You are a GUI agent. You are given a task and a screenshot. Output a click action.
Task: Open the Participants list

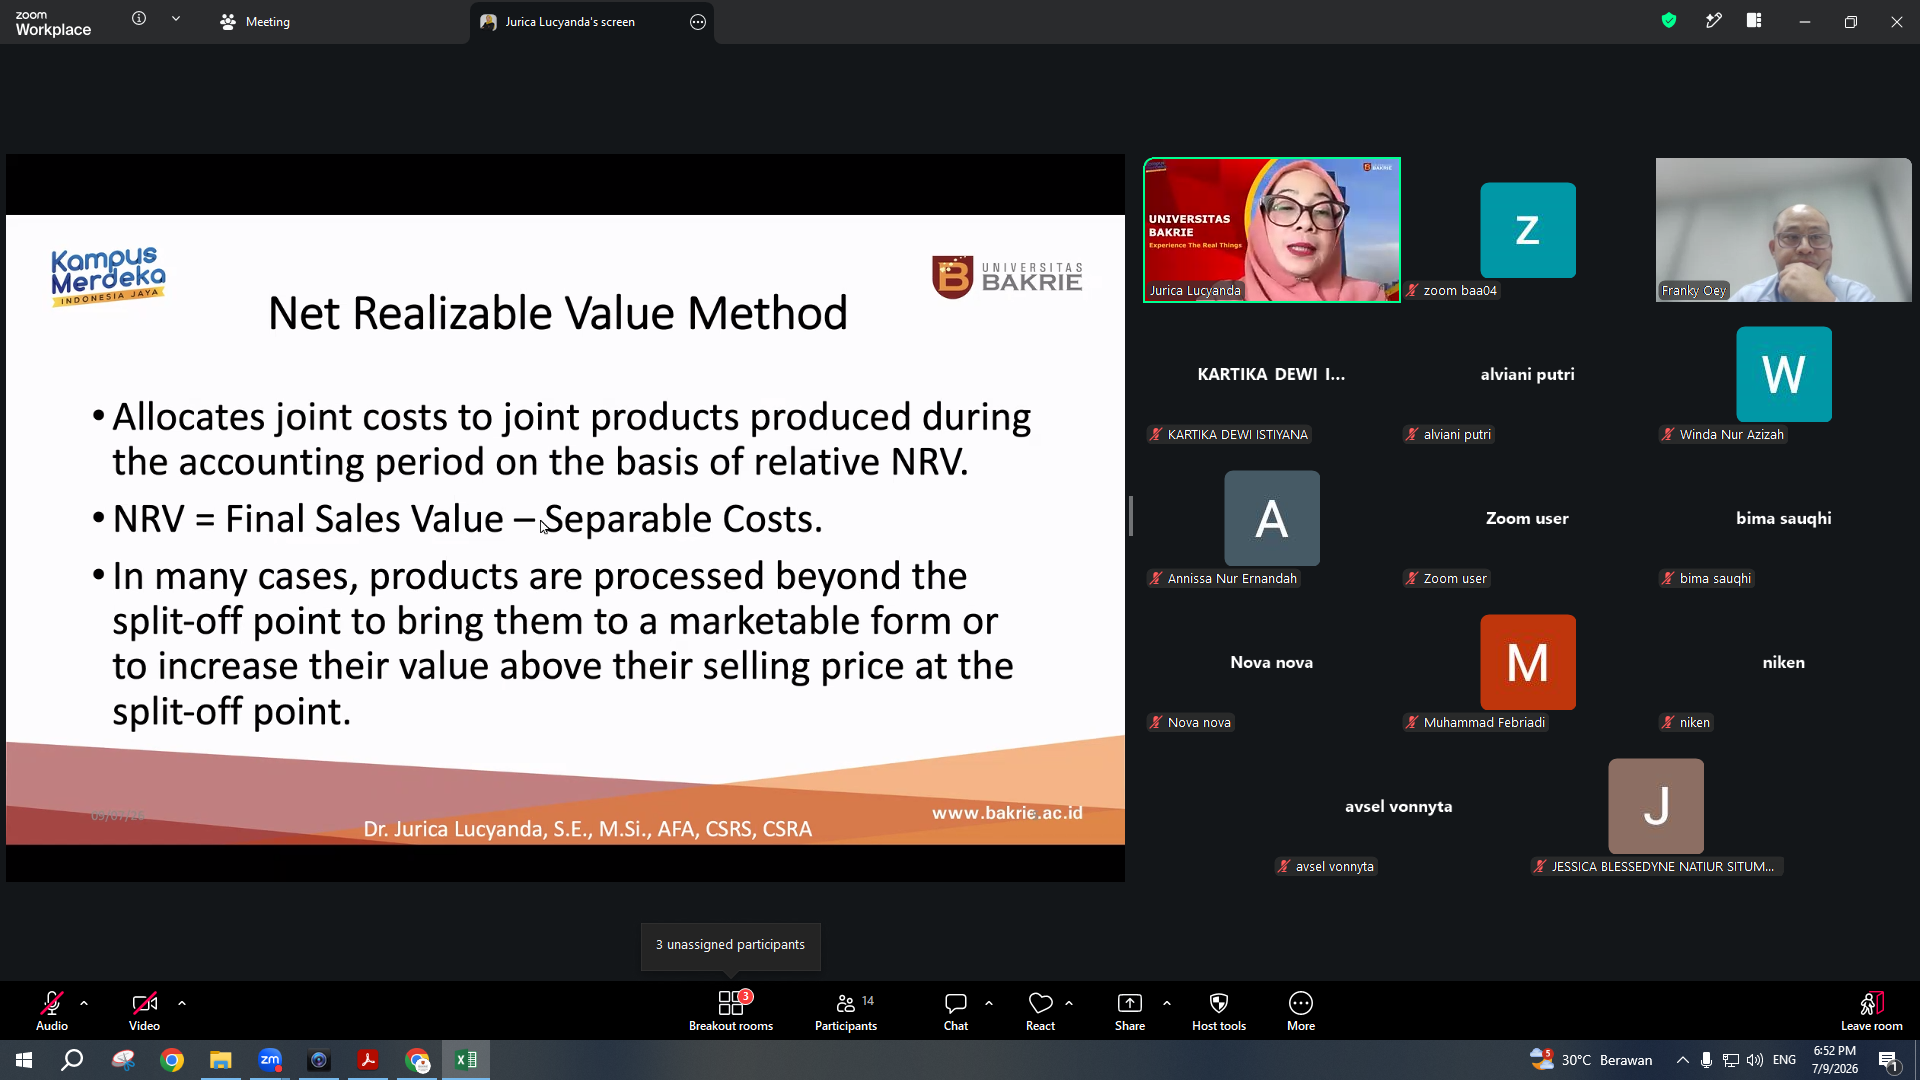pos(846,1010)
